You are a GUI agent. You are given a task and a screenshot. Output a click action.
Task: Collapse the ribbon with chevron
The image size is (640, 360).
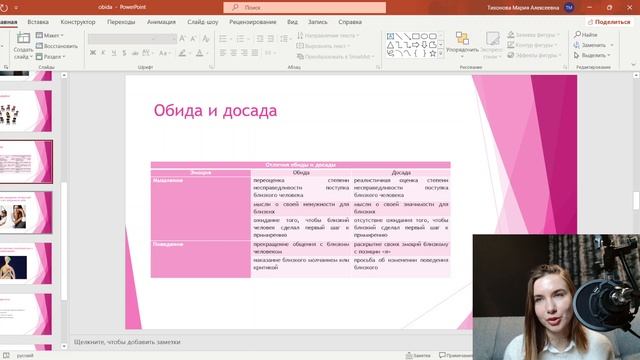(633, 64)
